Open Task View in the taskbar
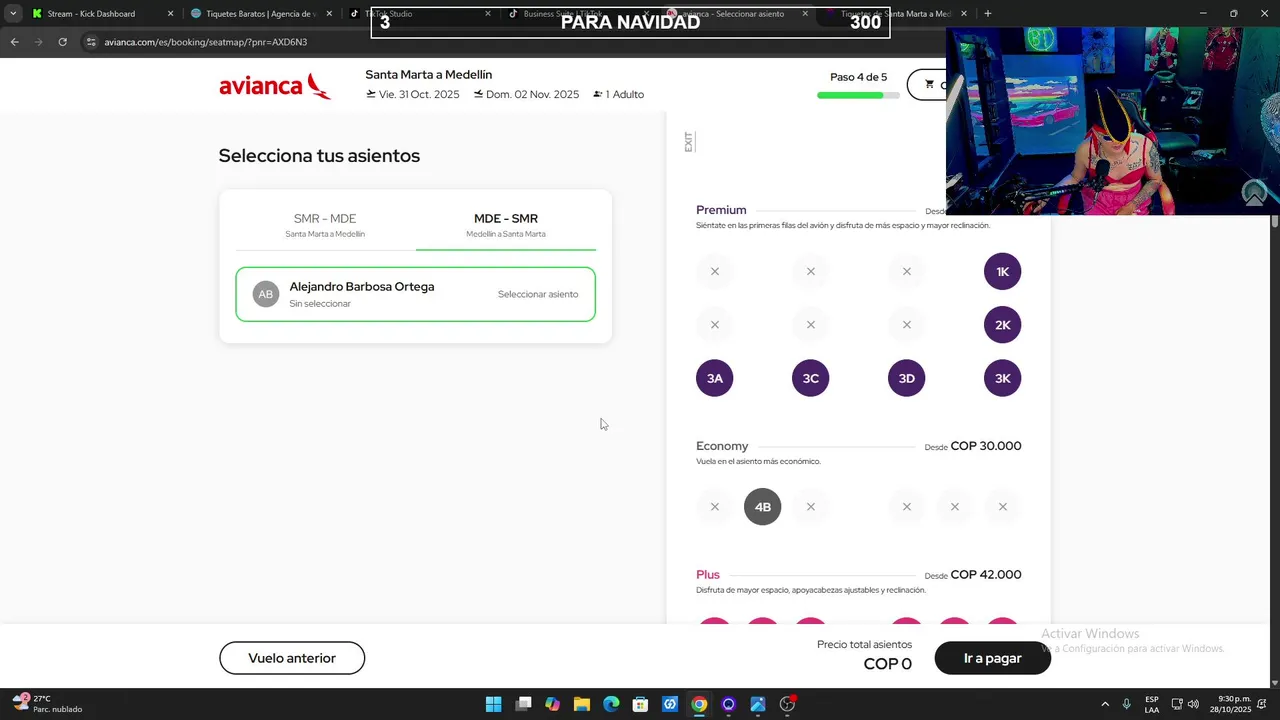 click(523, 704)
